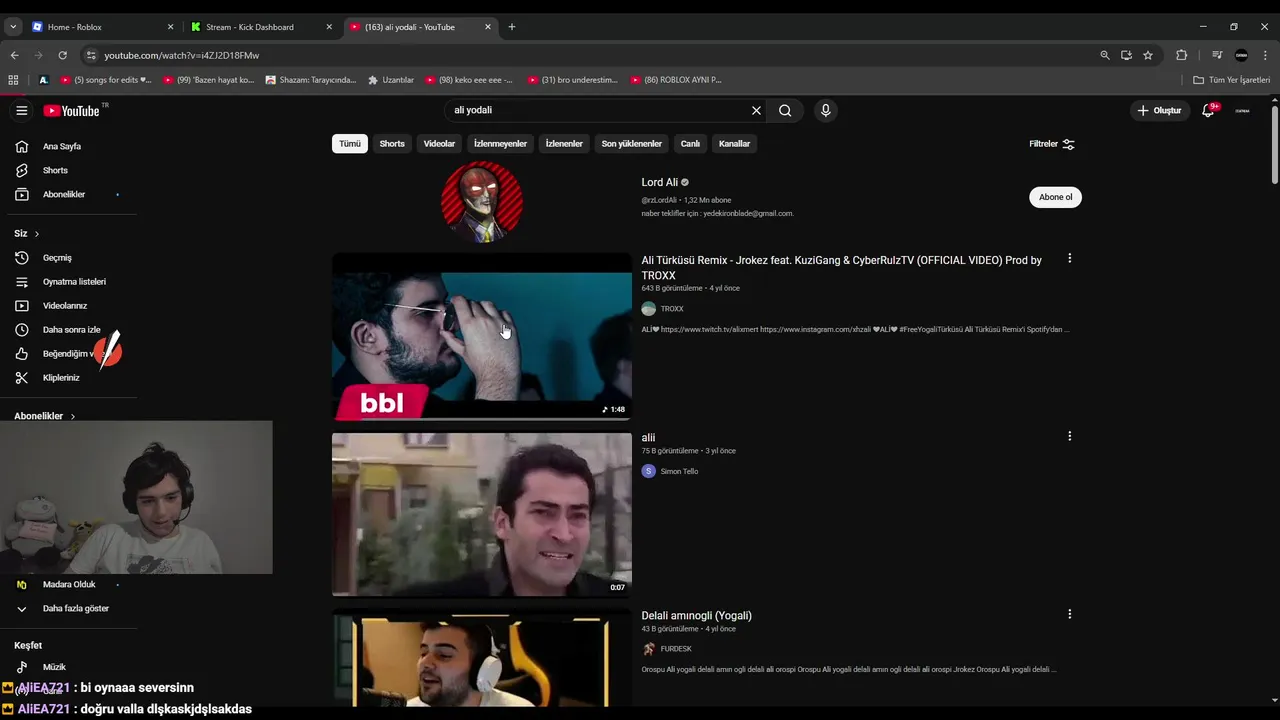The height and width of the screenshot is (720, 1280).
Task: Select the Son yüklenenler filter chip
Action: click(x=631, y=144)
